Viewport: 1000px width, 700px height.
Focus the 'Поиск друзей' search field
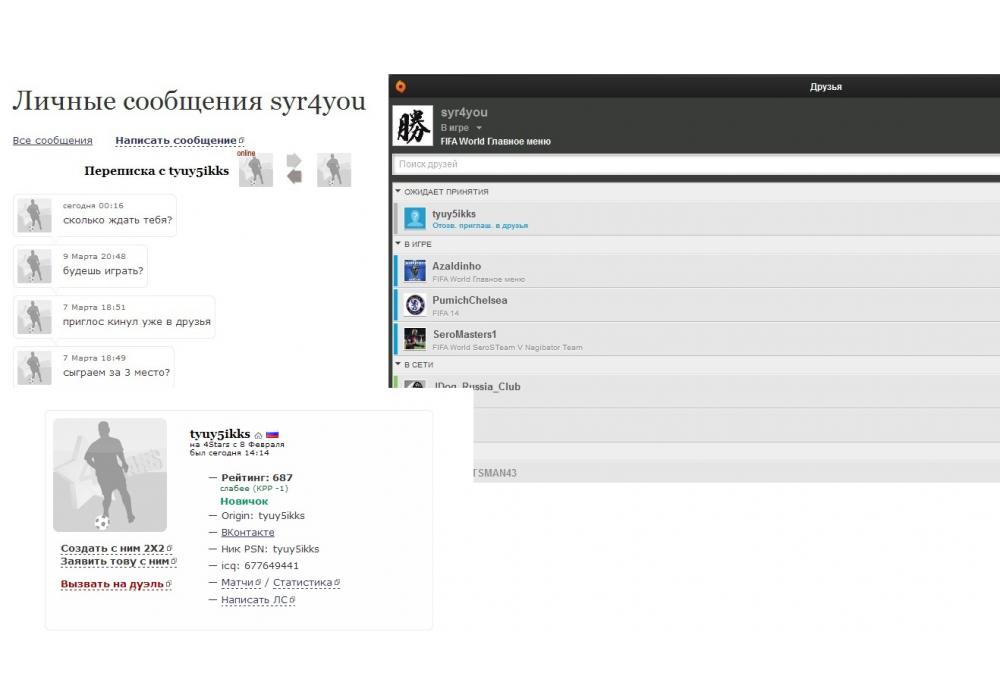point(696,164)
